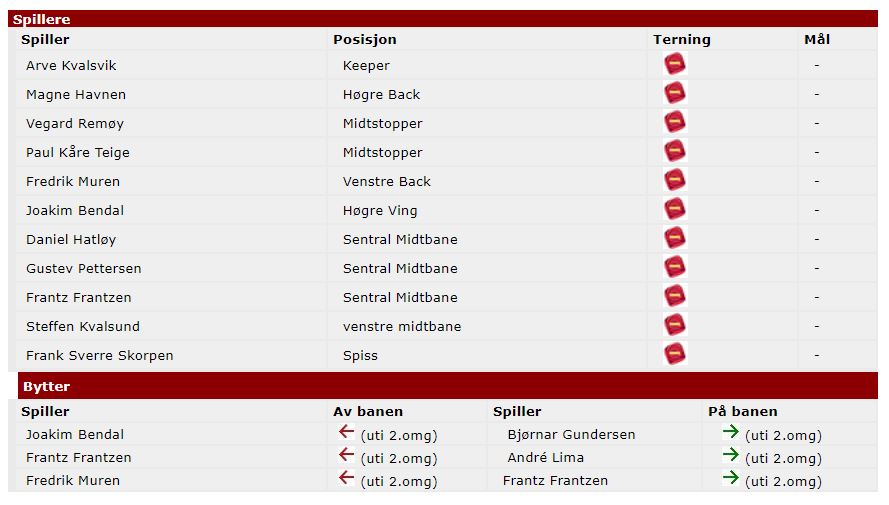Click red off-pitch arrow for Joakim Bendal
The width and height of the screenshot is (889, 505).
(x=346, y=432)
